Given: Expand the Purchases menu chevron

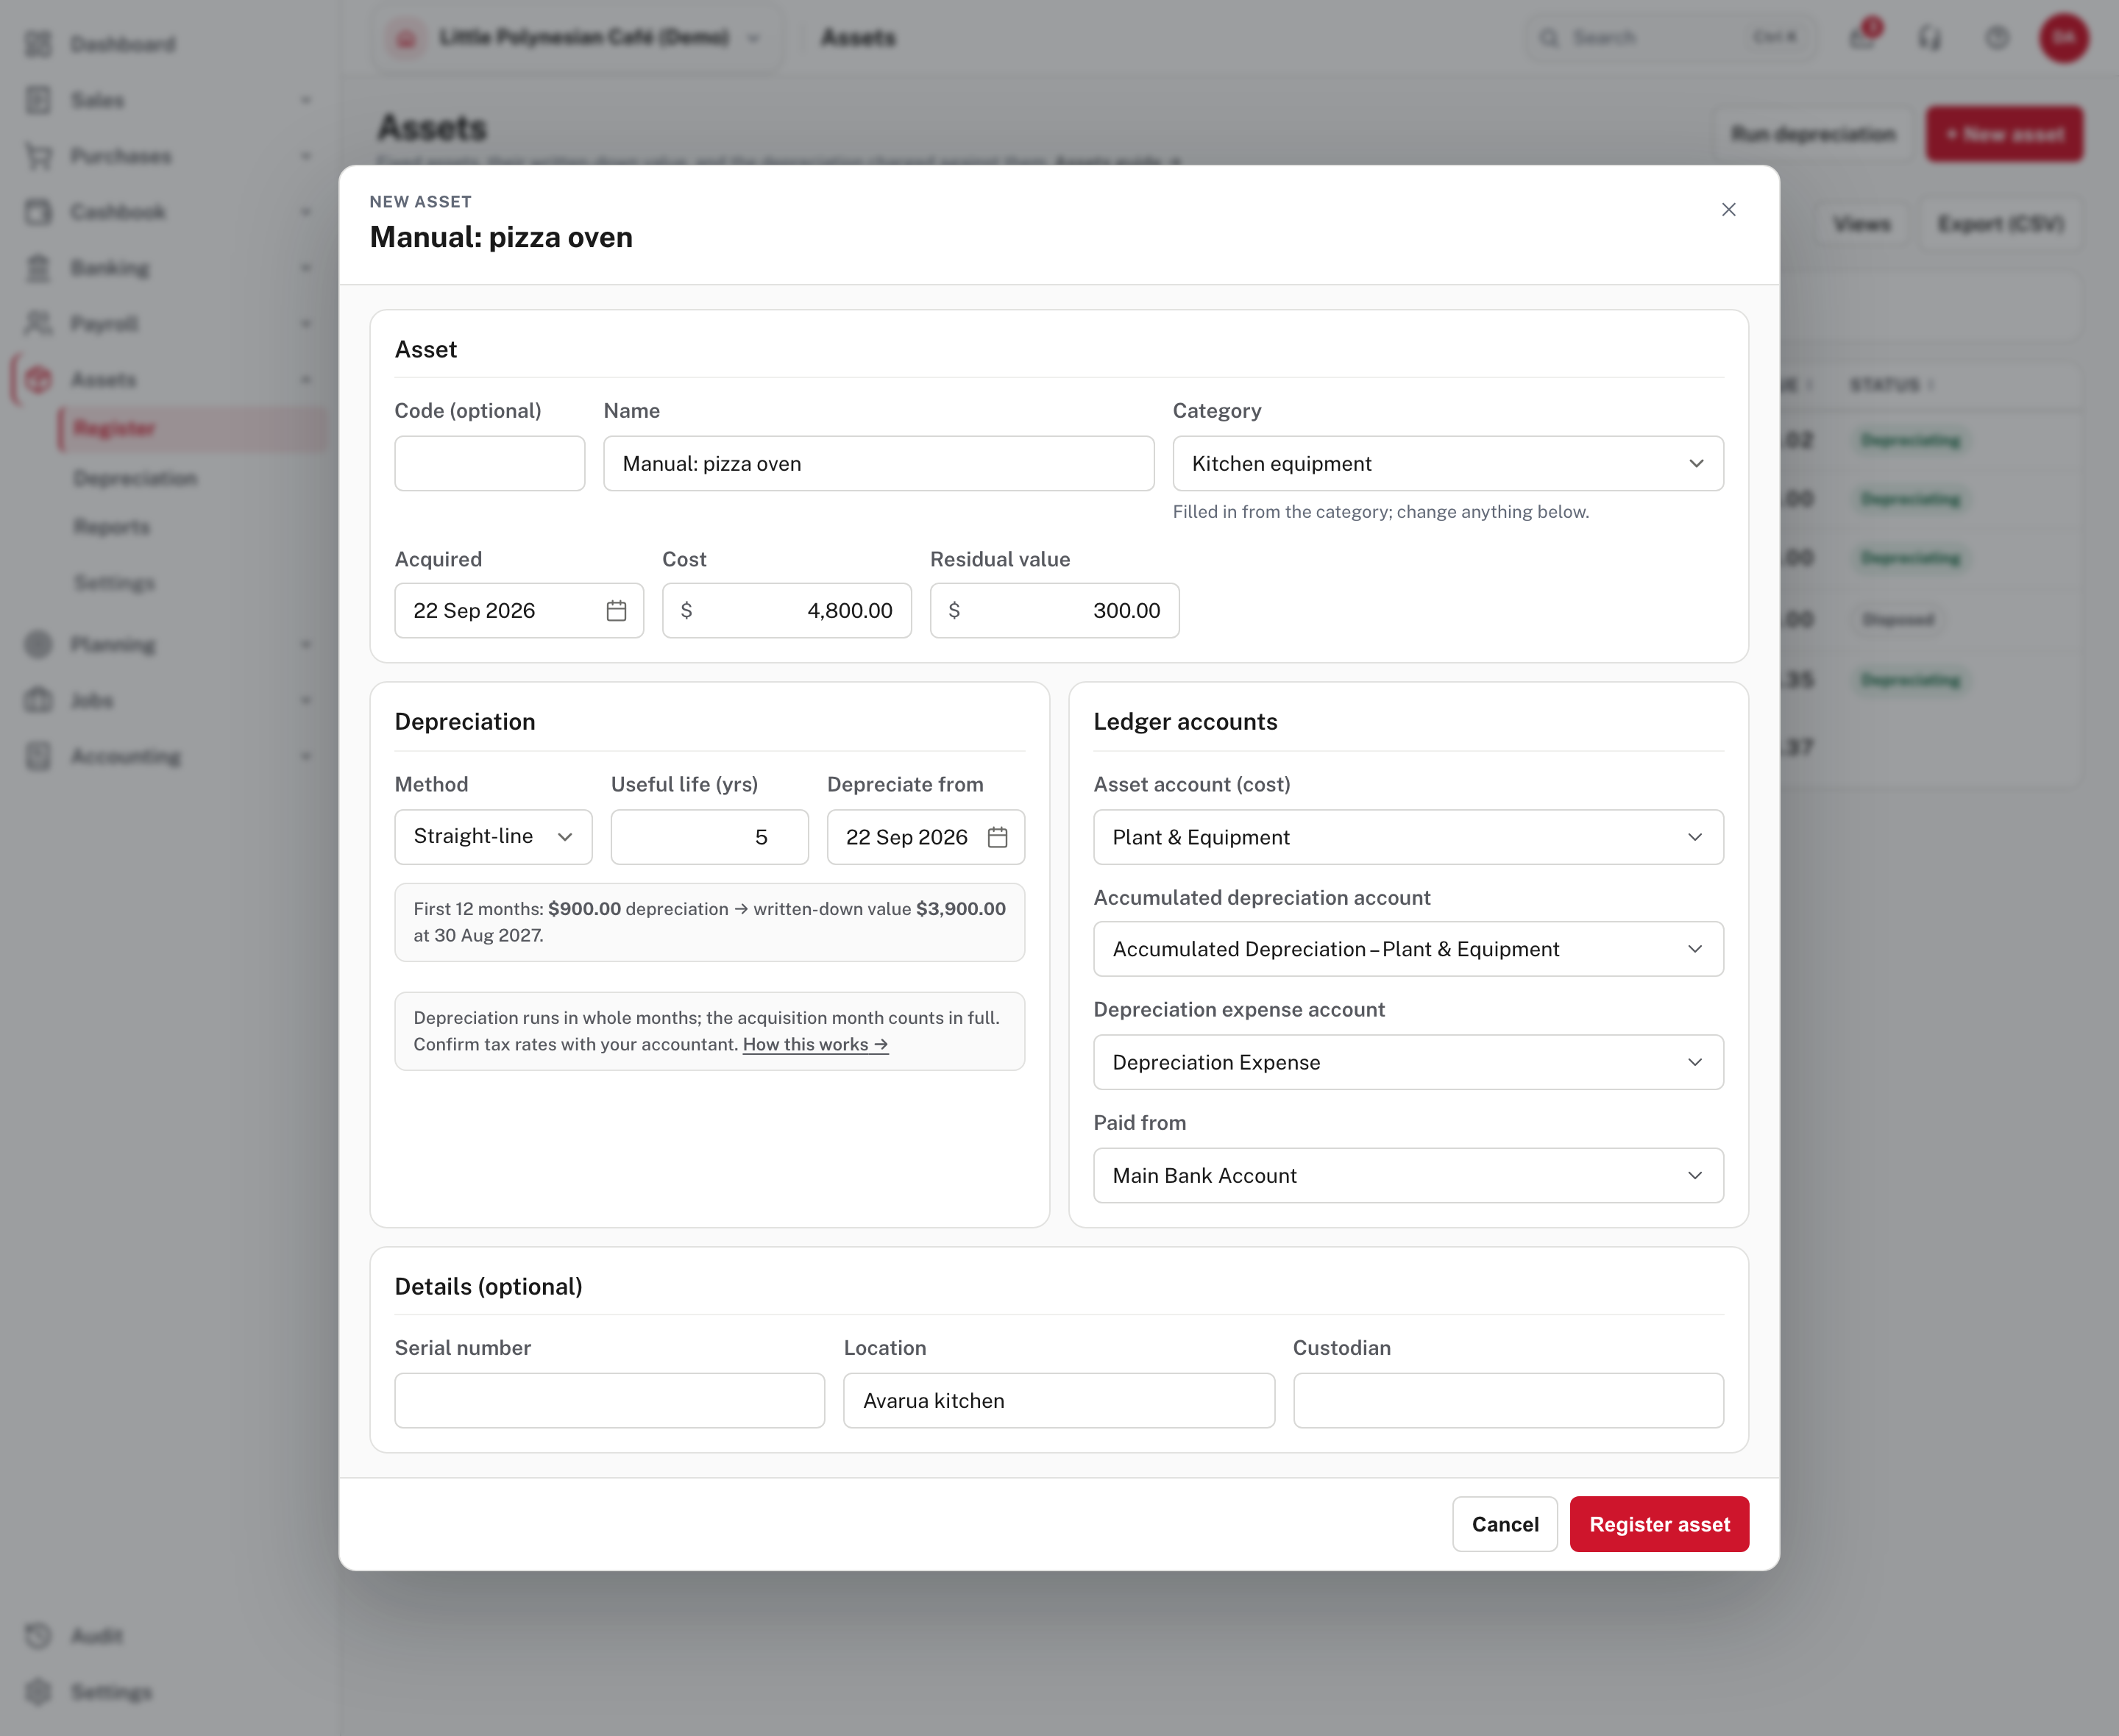Looking at the screenshot, I should (x=306, y=156).
